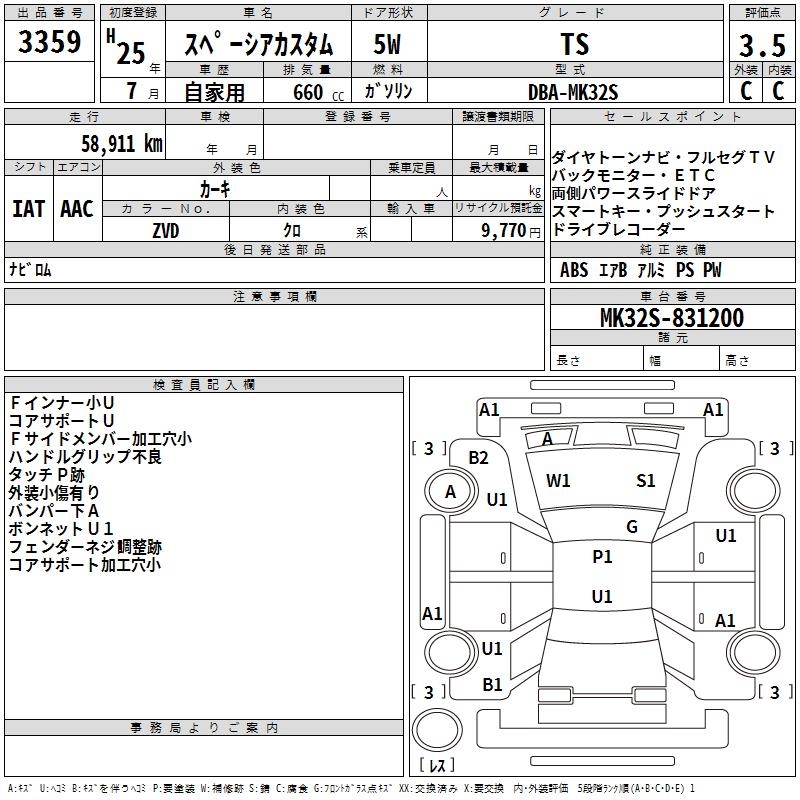
Task: Click the レス label below car diagram
Action: pyautogui.click(x=436, y=766)
